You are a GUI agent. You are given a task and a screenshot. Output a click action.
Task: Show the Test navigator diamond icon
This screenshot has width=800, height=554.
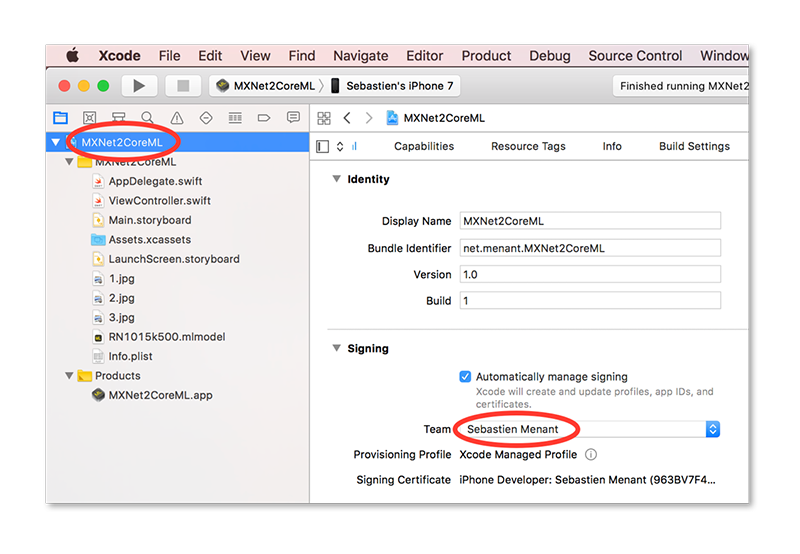coord(206,118)
